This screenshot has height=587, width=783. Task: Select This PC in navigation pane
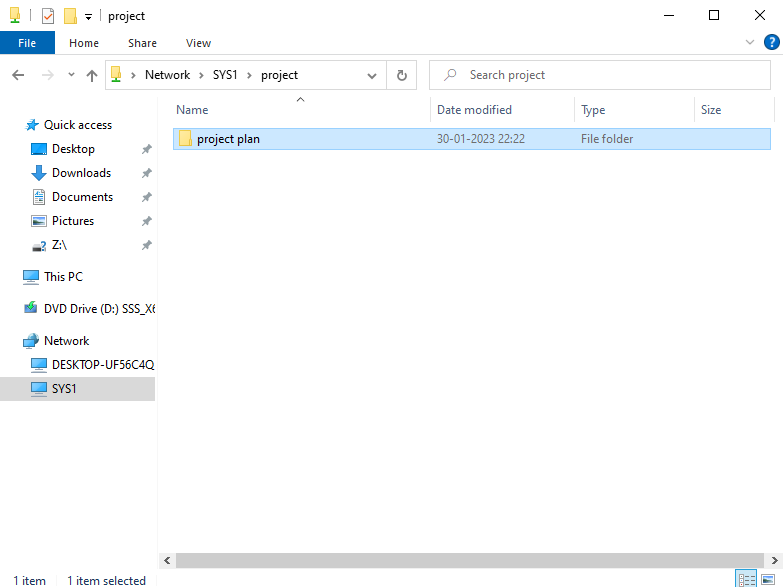(63, 277)
